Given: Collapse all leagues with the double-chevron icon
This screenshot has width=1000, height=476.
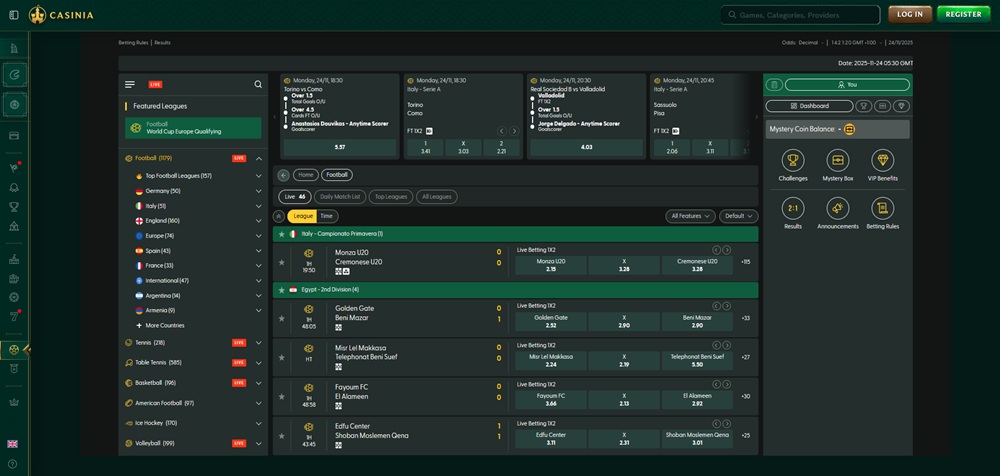Looking at the screenshot, I should click(279, 216).
